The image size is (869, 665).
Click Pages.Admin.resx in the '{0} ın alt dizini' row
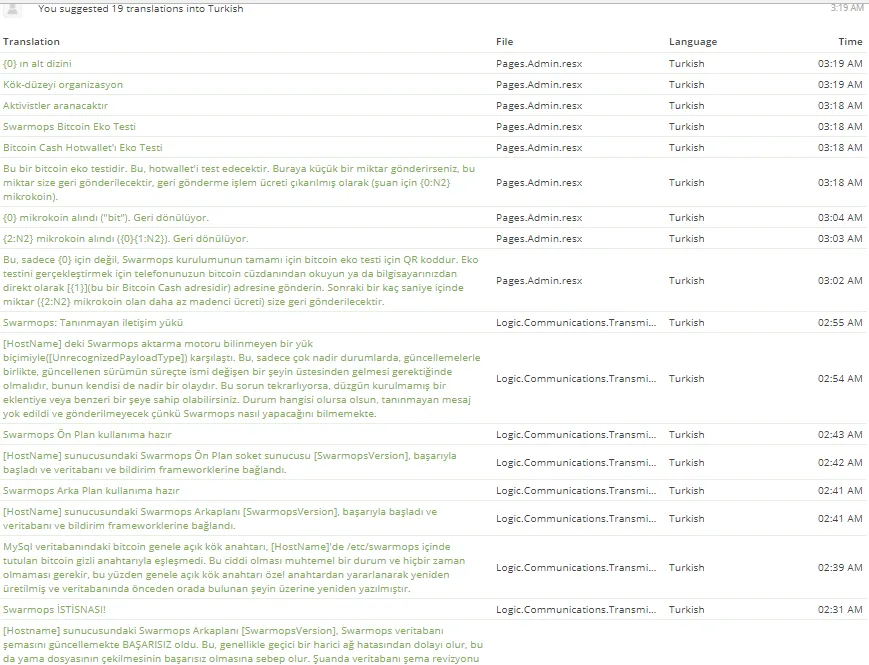(539, 64)
